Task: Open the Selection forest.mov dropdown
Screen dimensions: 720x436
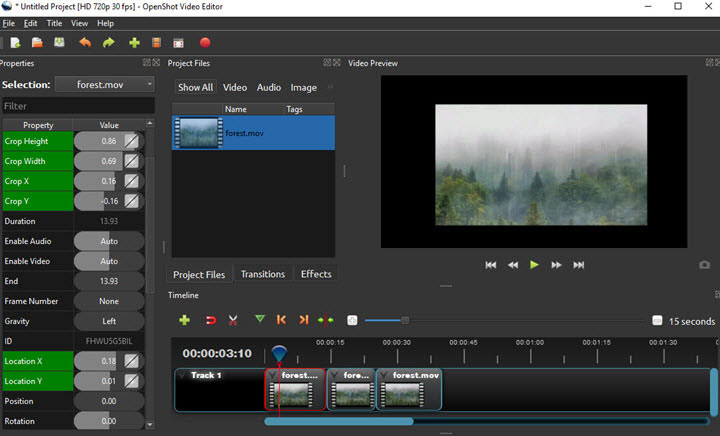Action: click(105, 85)
